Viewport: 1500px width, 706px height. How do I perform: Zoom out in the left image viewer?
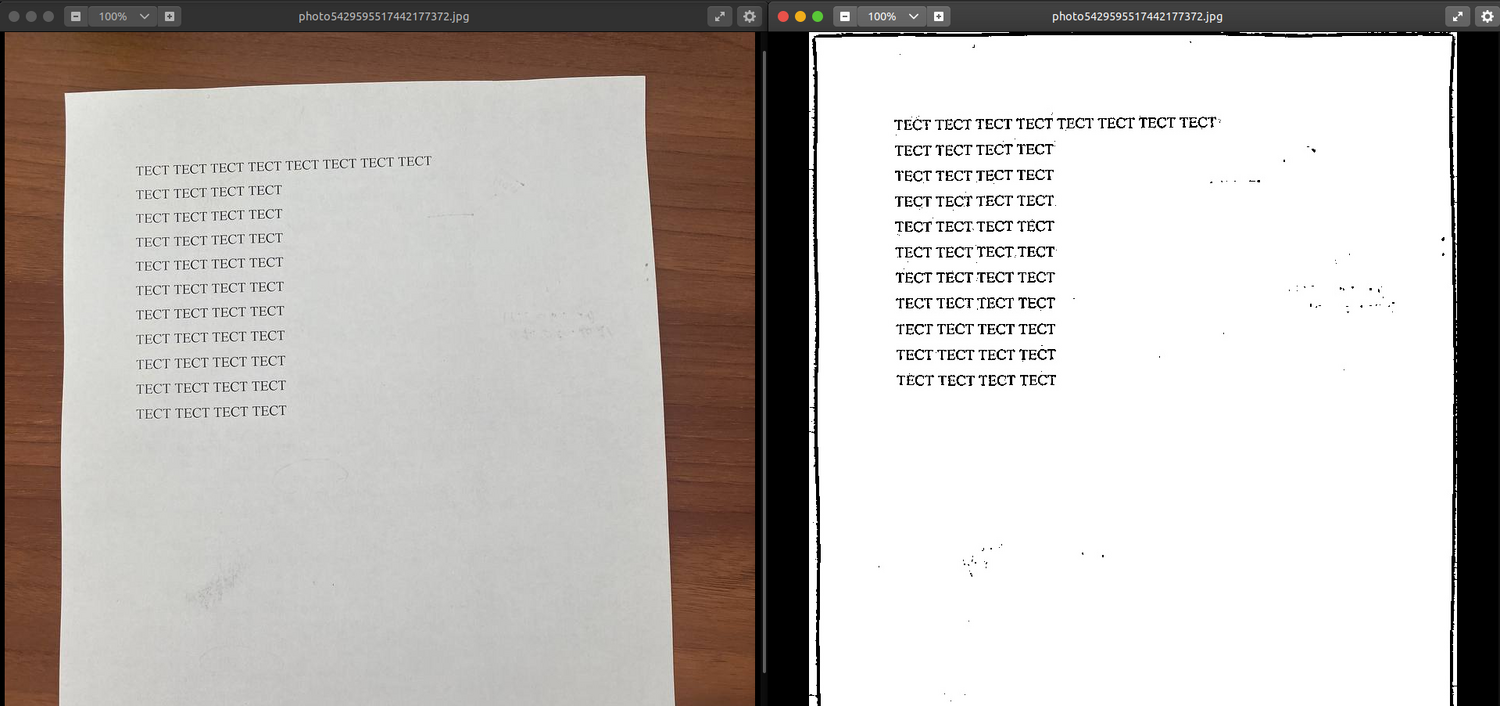tap(76, 16)
